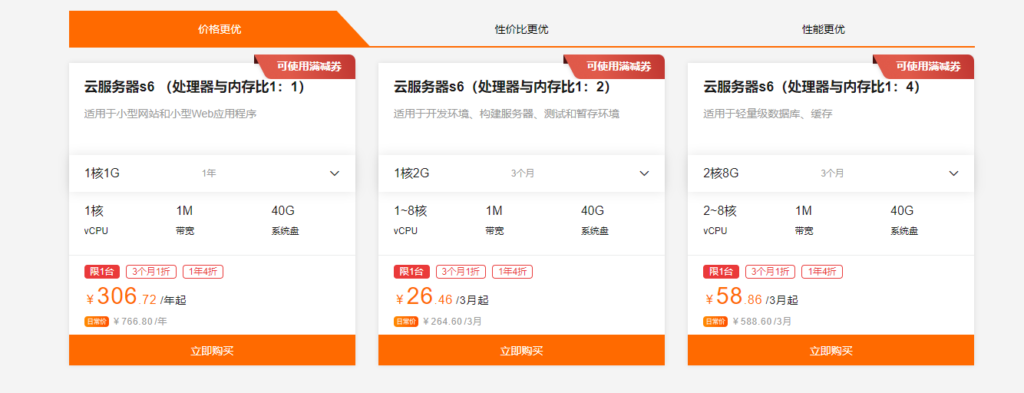Expand the 1核1G configuration dropdown
Screen dimensions: 1024x393
[212, 174]
